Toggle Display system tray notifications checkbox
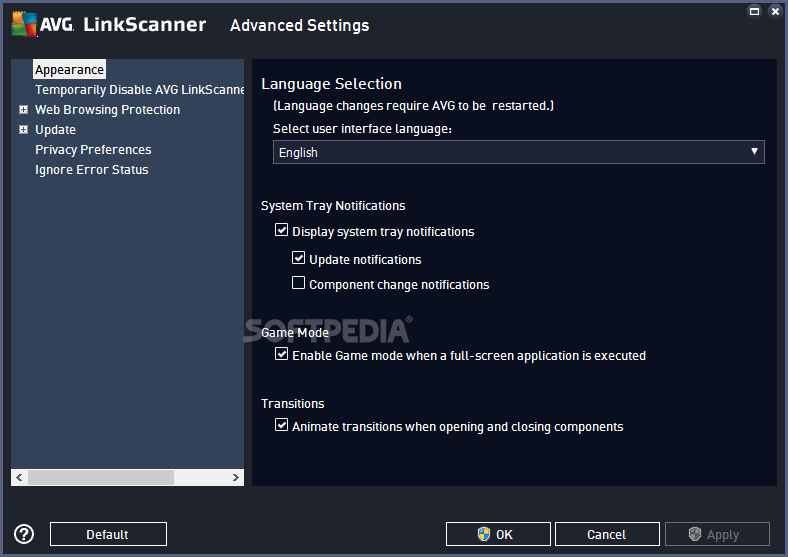This screenshot has height=557, width=788. pos(281,230)
